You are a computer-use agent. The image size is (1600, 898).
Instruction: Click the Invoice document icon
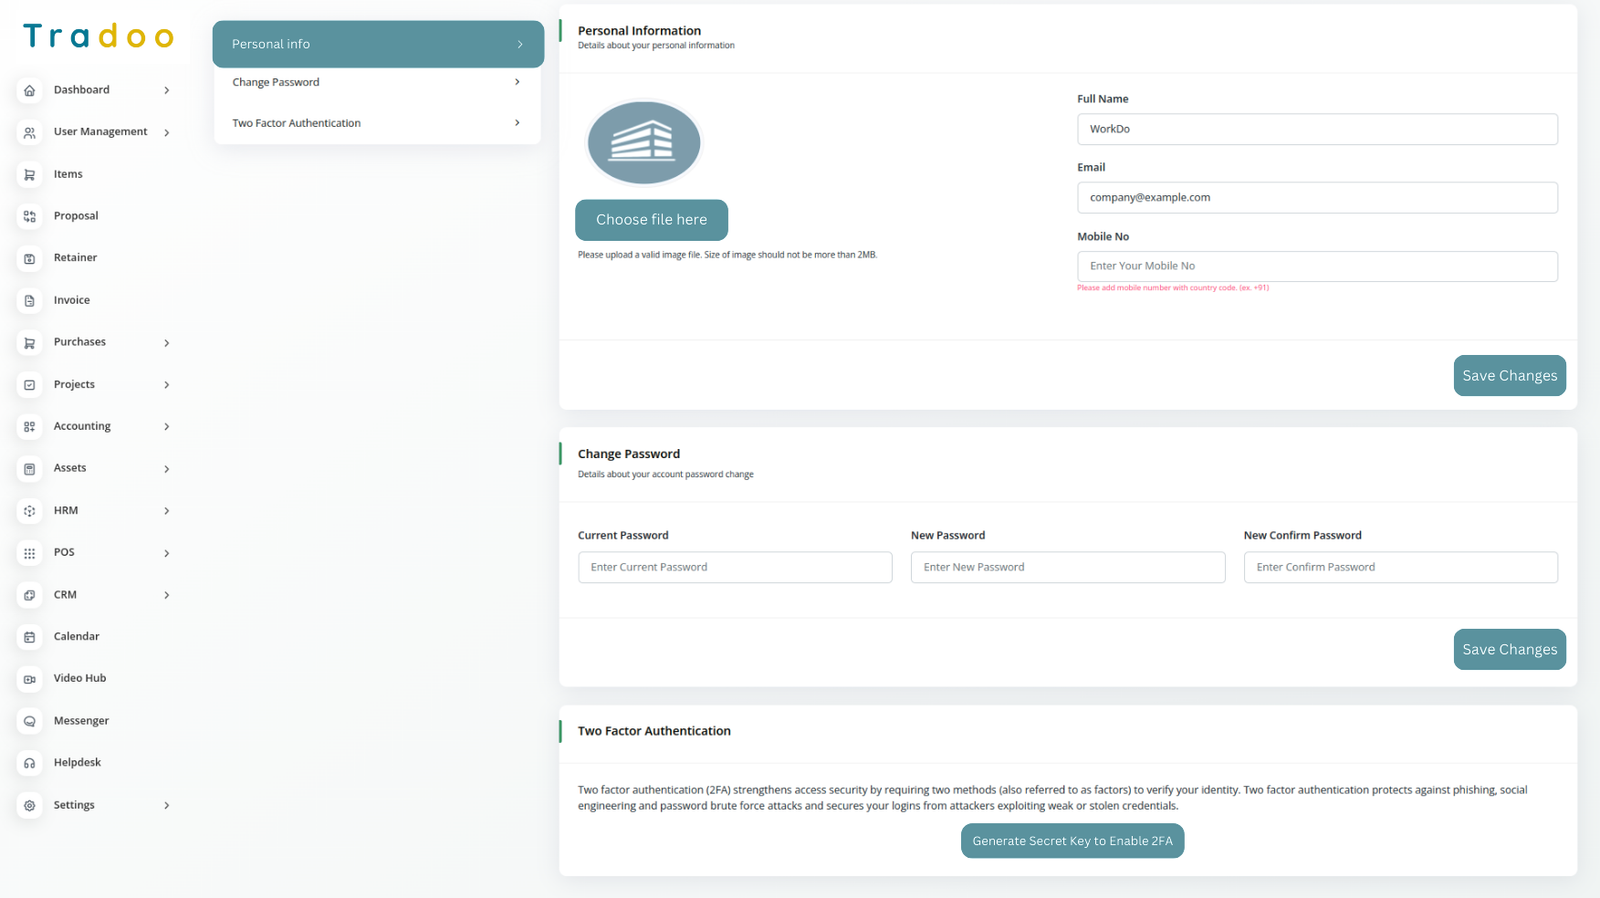pyautogui.click(x=30, y=300)
